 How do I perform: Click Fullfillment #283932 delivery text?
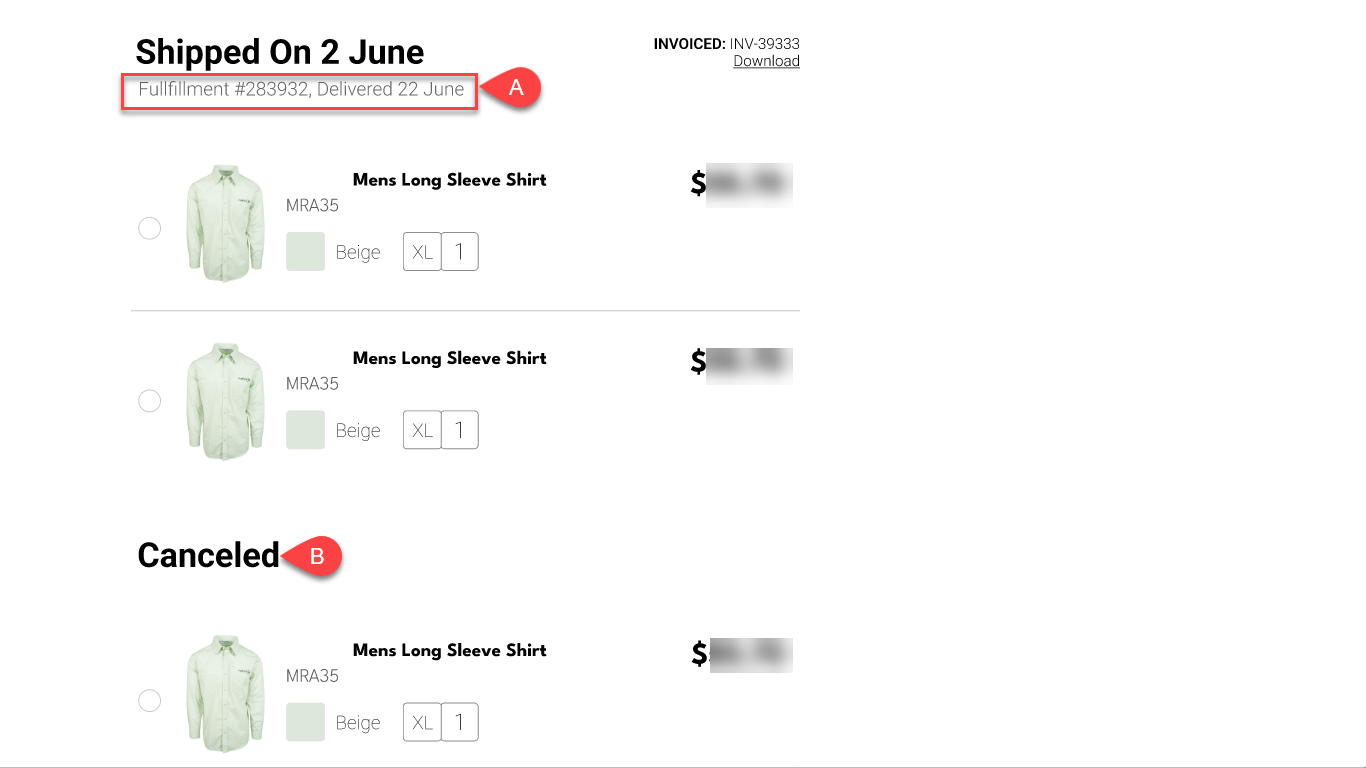click(301, 89)
